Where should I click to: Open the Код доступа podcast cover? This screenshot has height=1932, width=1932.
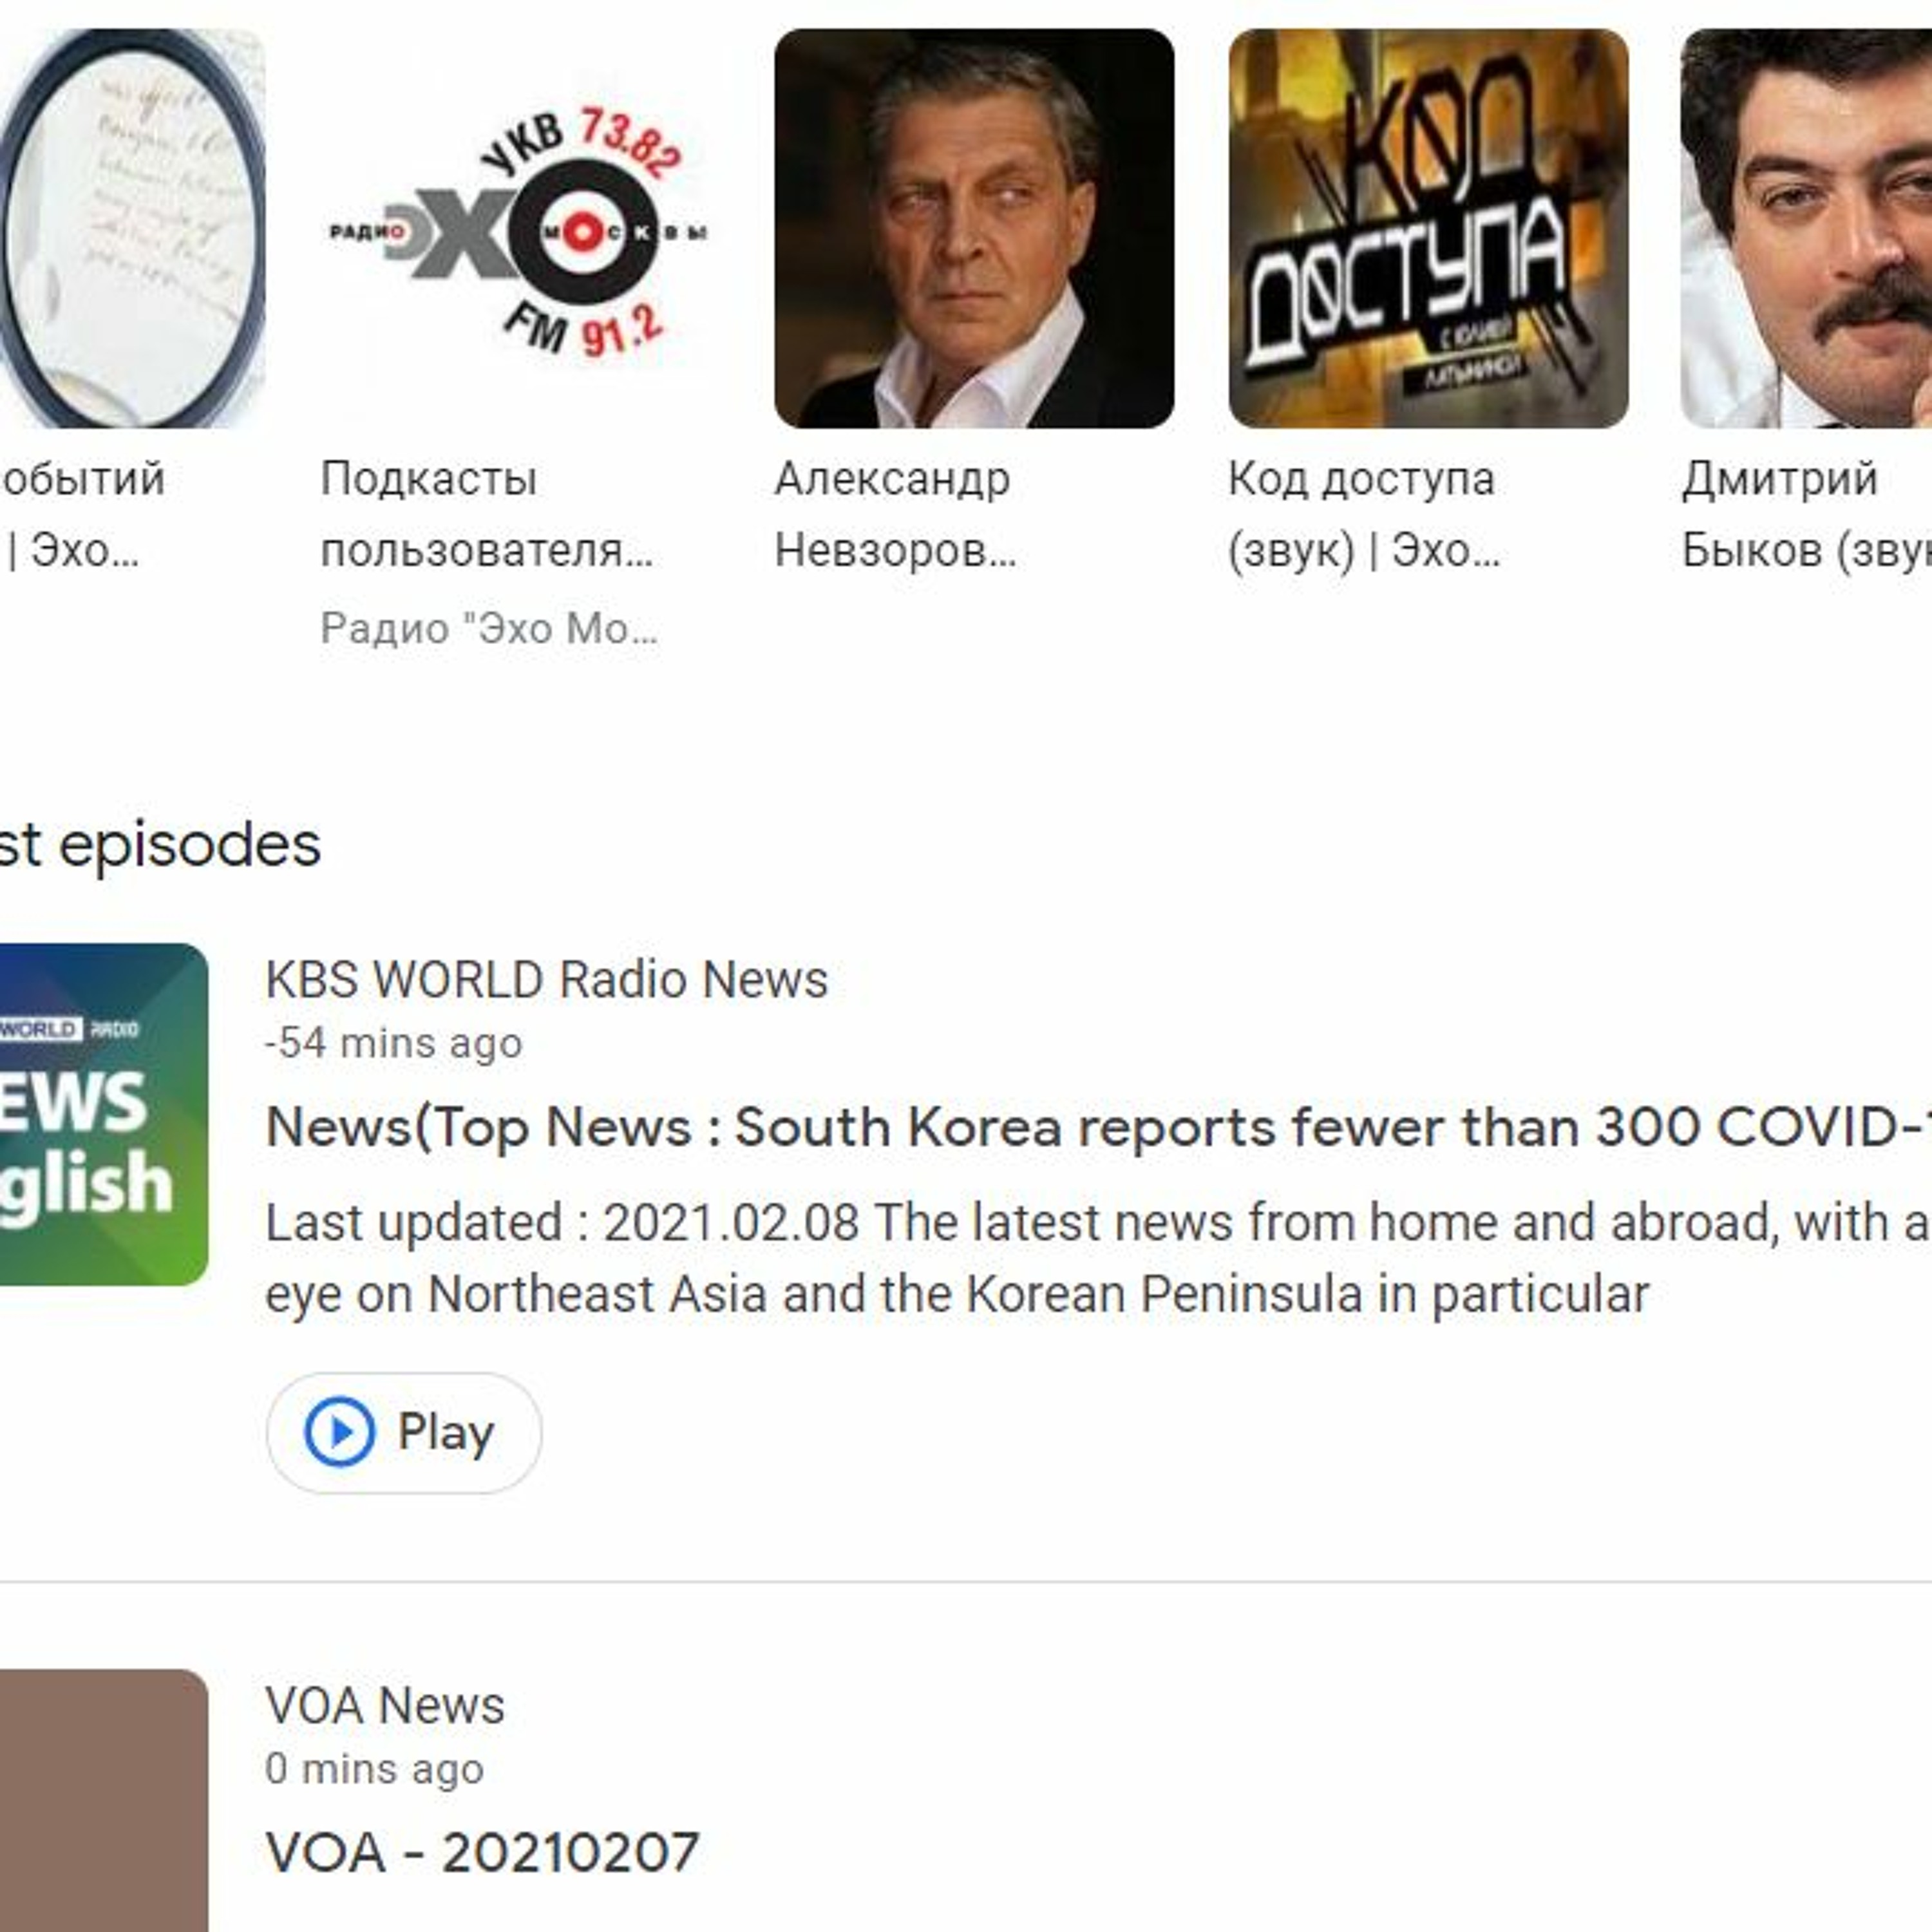click(x=1427, y=229)
